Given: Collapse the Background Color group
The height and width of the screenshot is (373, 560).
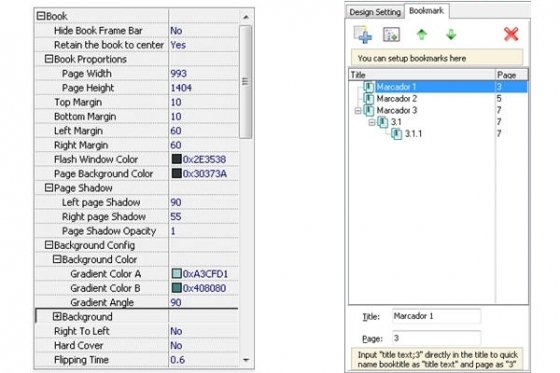Looking at the screenshot, I should pos(57,259).
